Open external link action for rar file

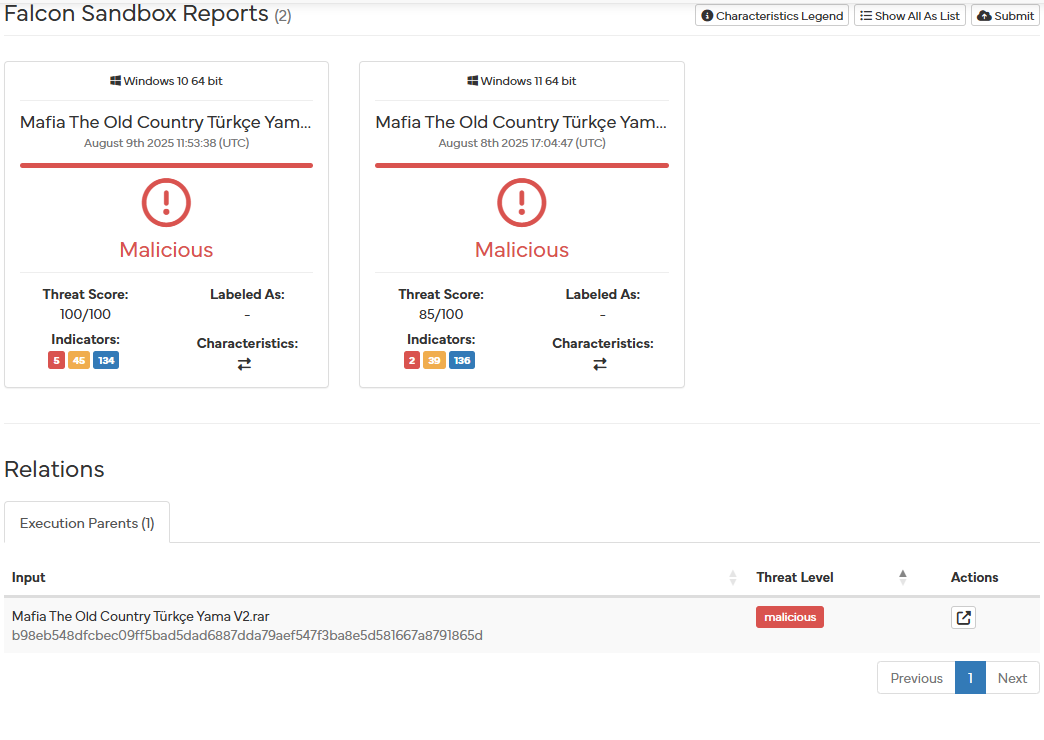[963, 617]
